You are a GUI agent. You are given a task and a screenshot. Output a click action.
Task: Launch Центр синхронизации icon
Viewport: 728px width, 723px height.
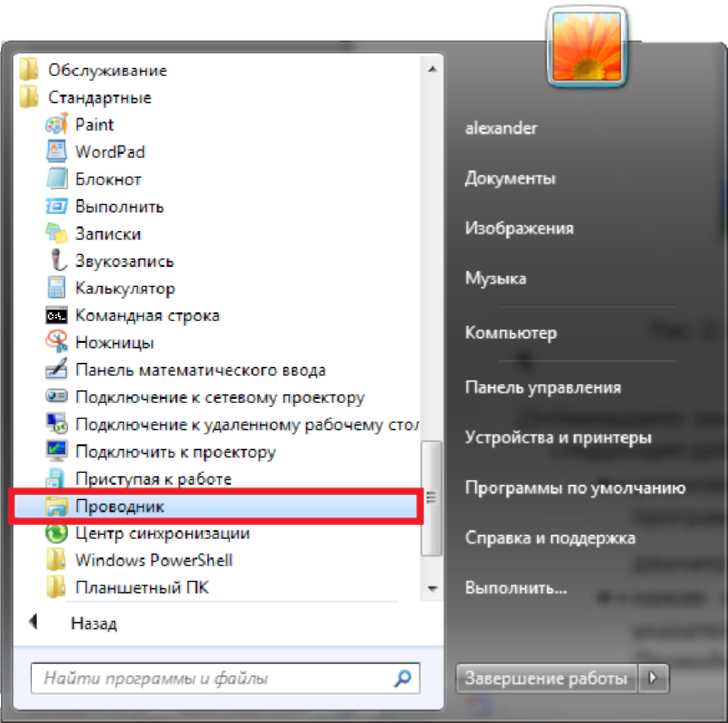pos(57,533)
